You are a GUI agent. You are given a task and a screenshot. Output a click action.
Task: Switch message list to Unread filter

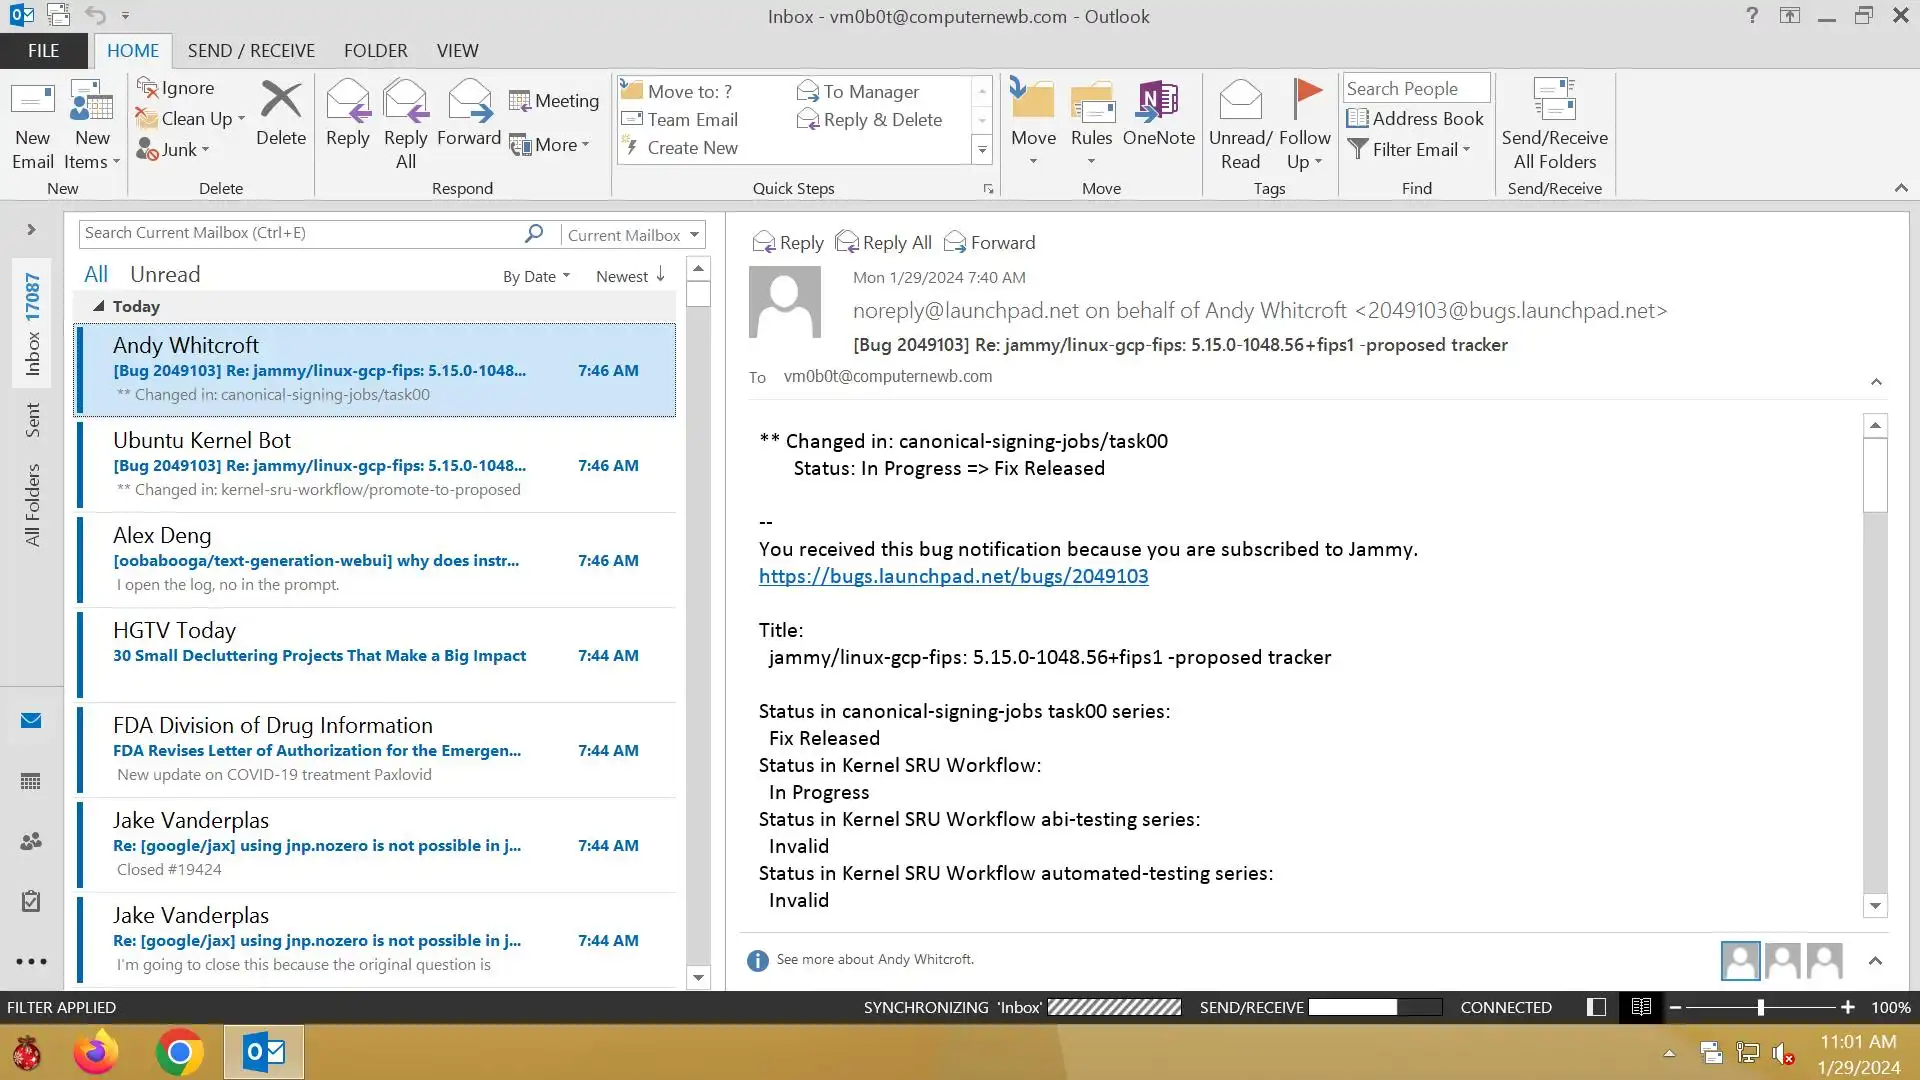coord(165,275)
